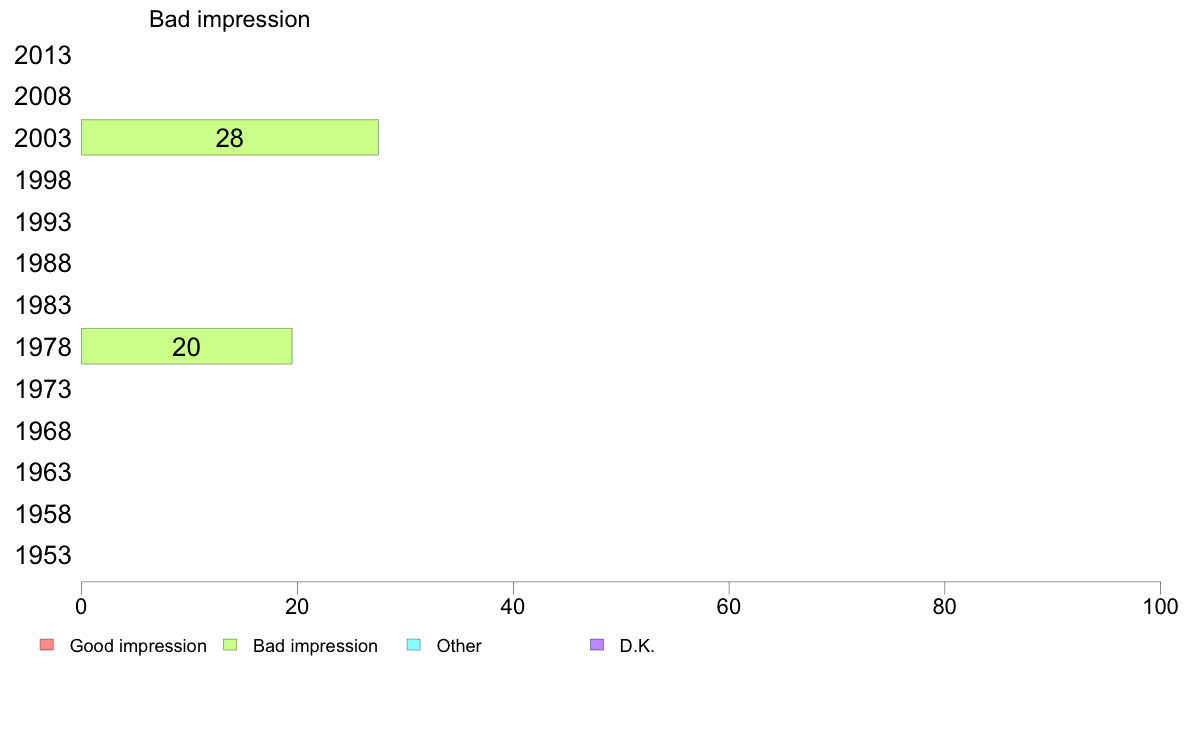Click the Good impression red legend swatch
Image resolution: width=1188 pixels, height=736 pixels.
click(x=47, y=645)
